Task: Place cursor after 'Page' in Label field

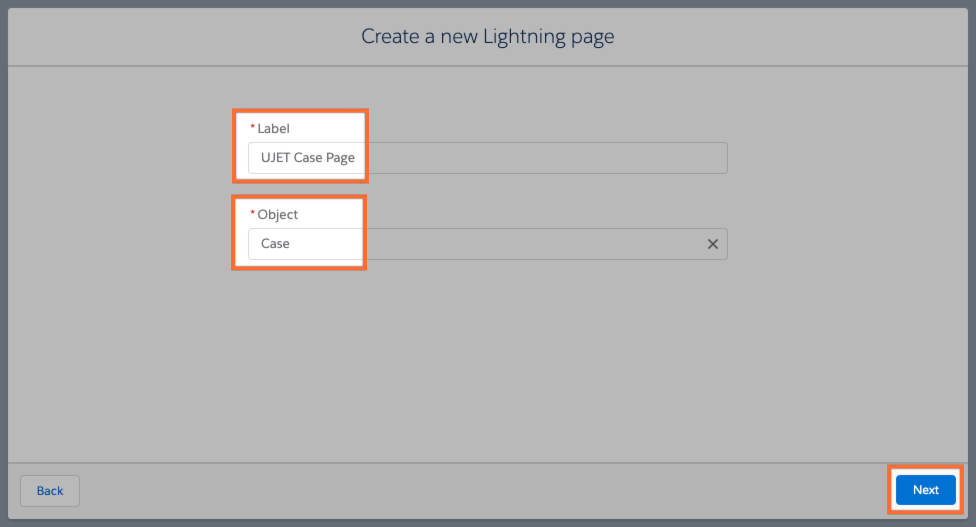Action: point(357,158)
